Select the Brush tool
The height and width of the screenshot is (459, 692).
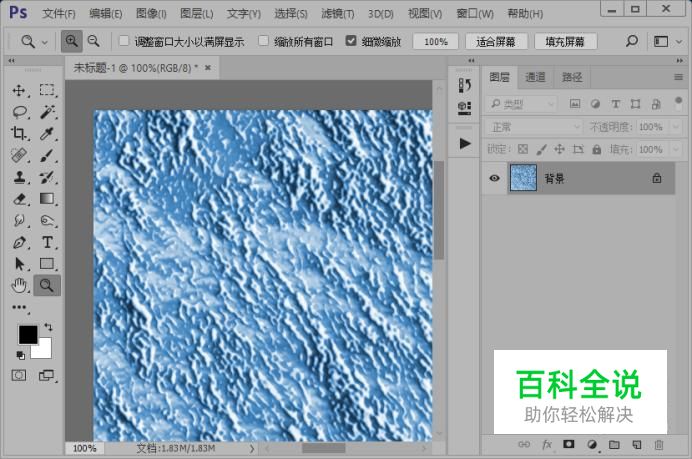coord(47,155)
